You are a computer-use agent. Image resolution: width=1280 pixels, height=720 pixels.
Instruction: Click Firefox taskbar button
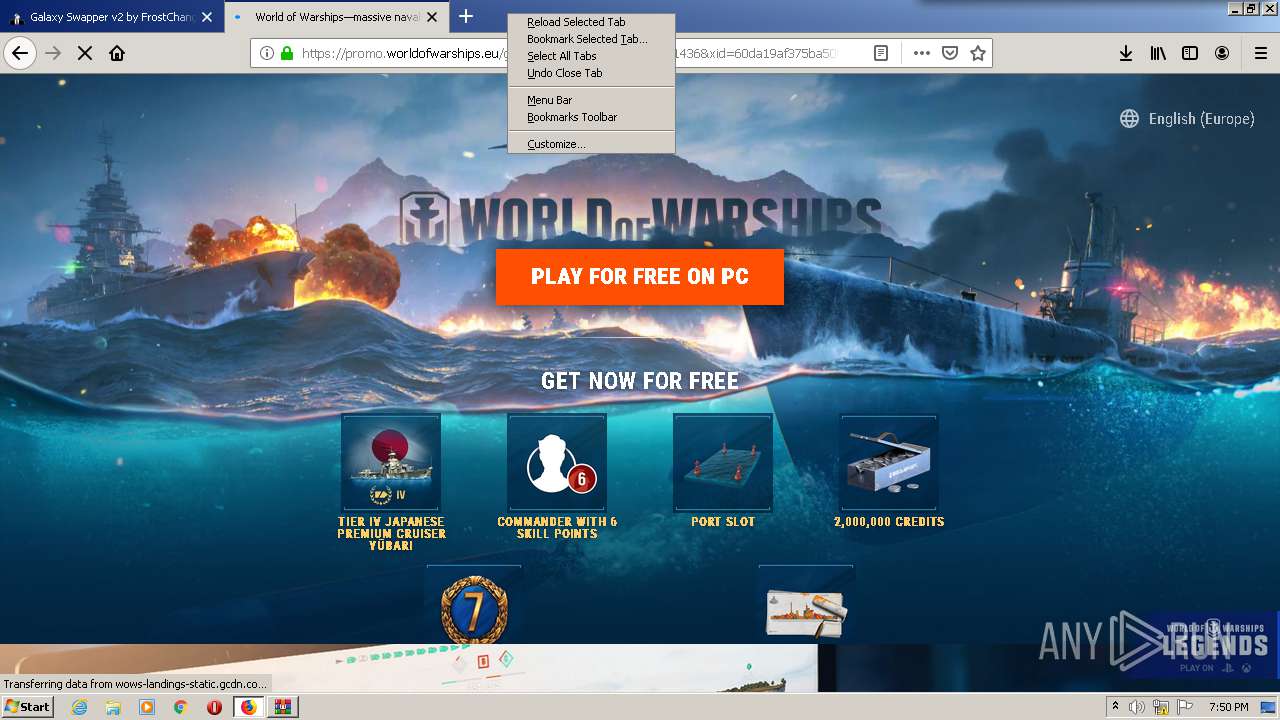(x=248, y=707)
